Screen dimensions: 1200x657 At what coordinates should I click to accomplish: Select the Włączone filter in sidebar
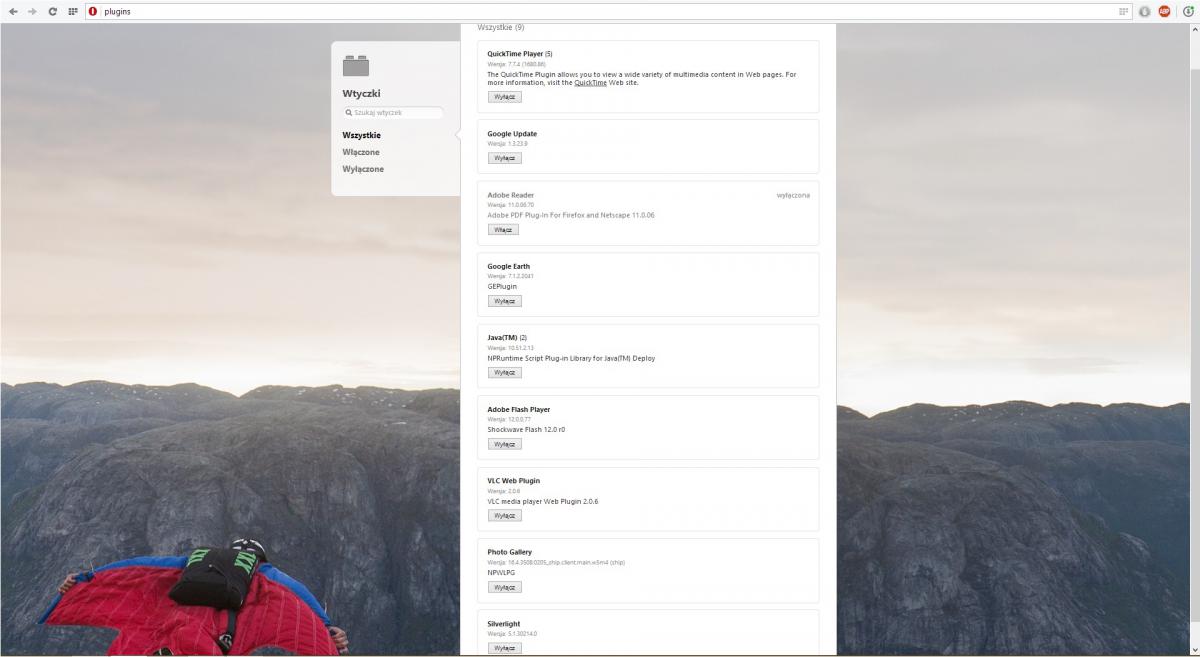click(361, 152)
